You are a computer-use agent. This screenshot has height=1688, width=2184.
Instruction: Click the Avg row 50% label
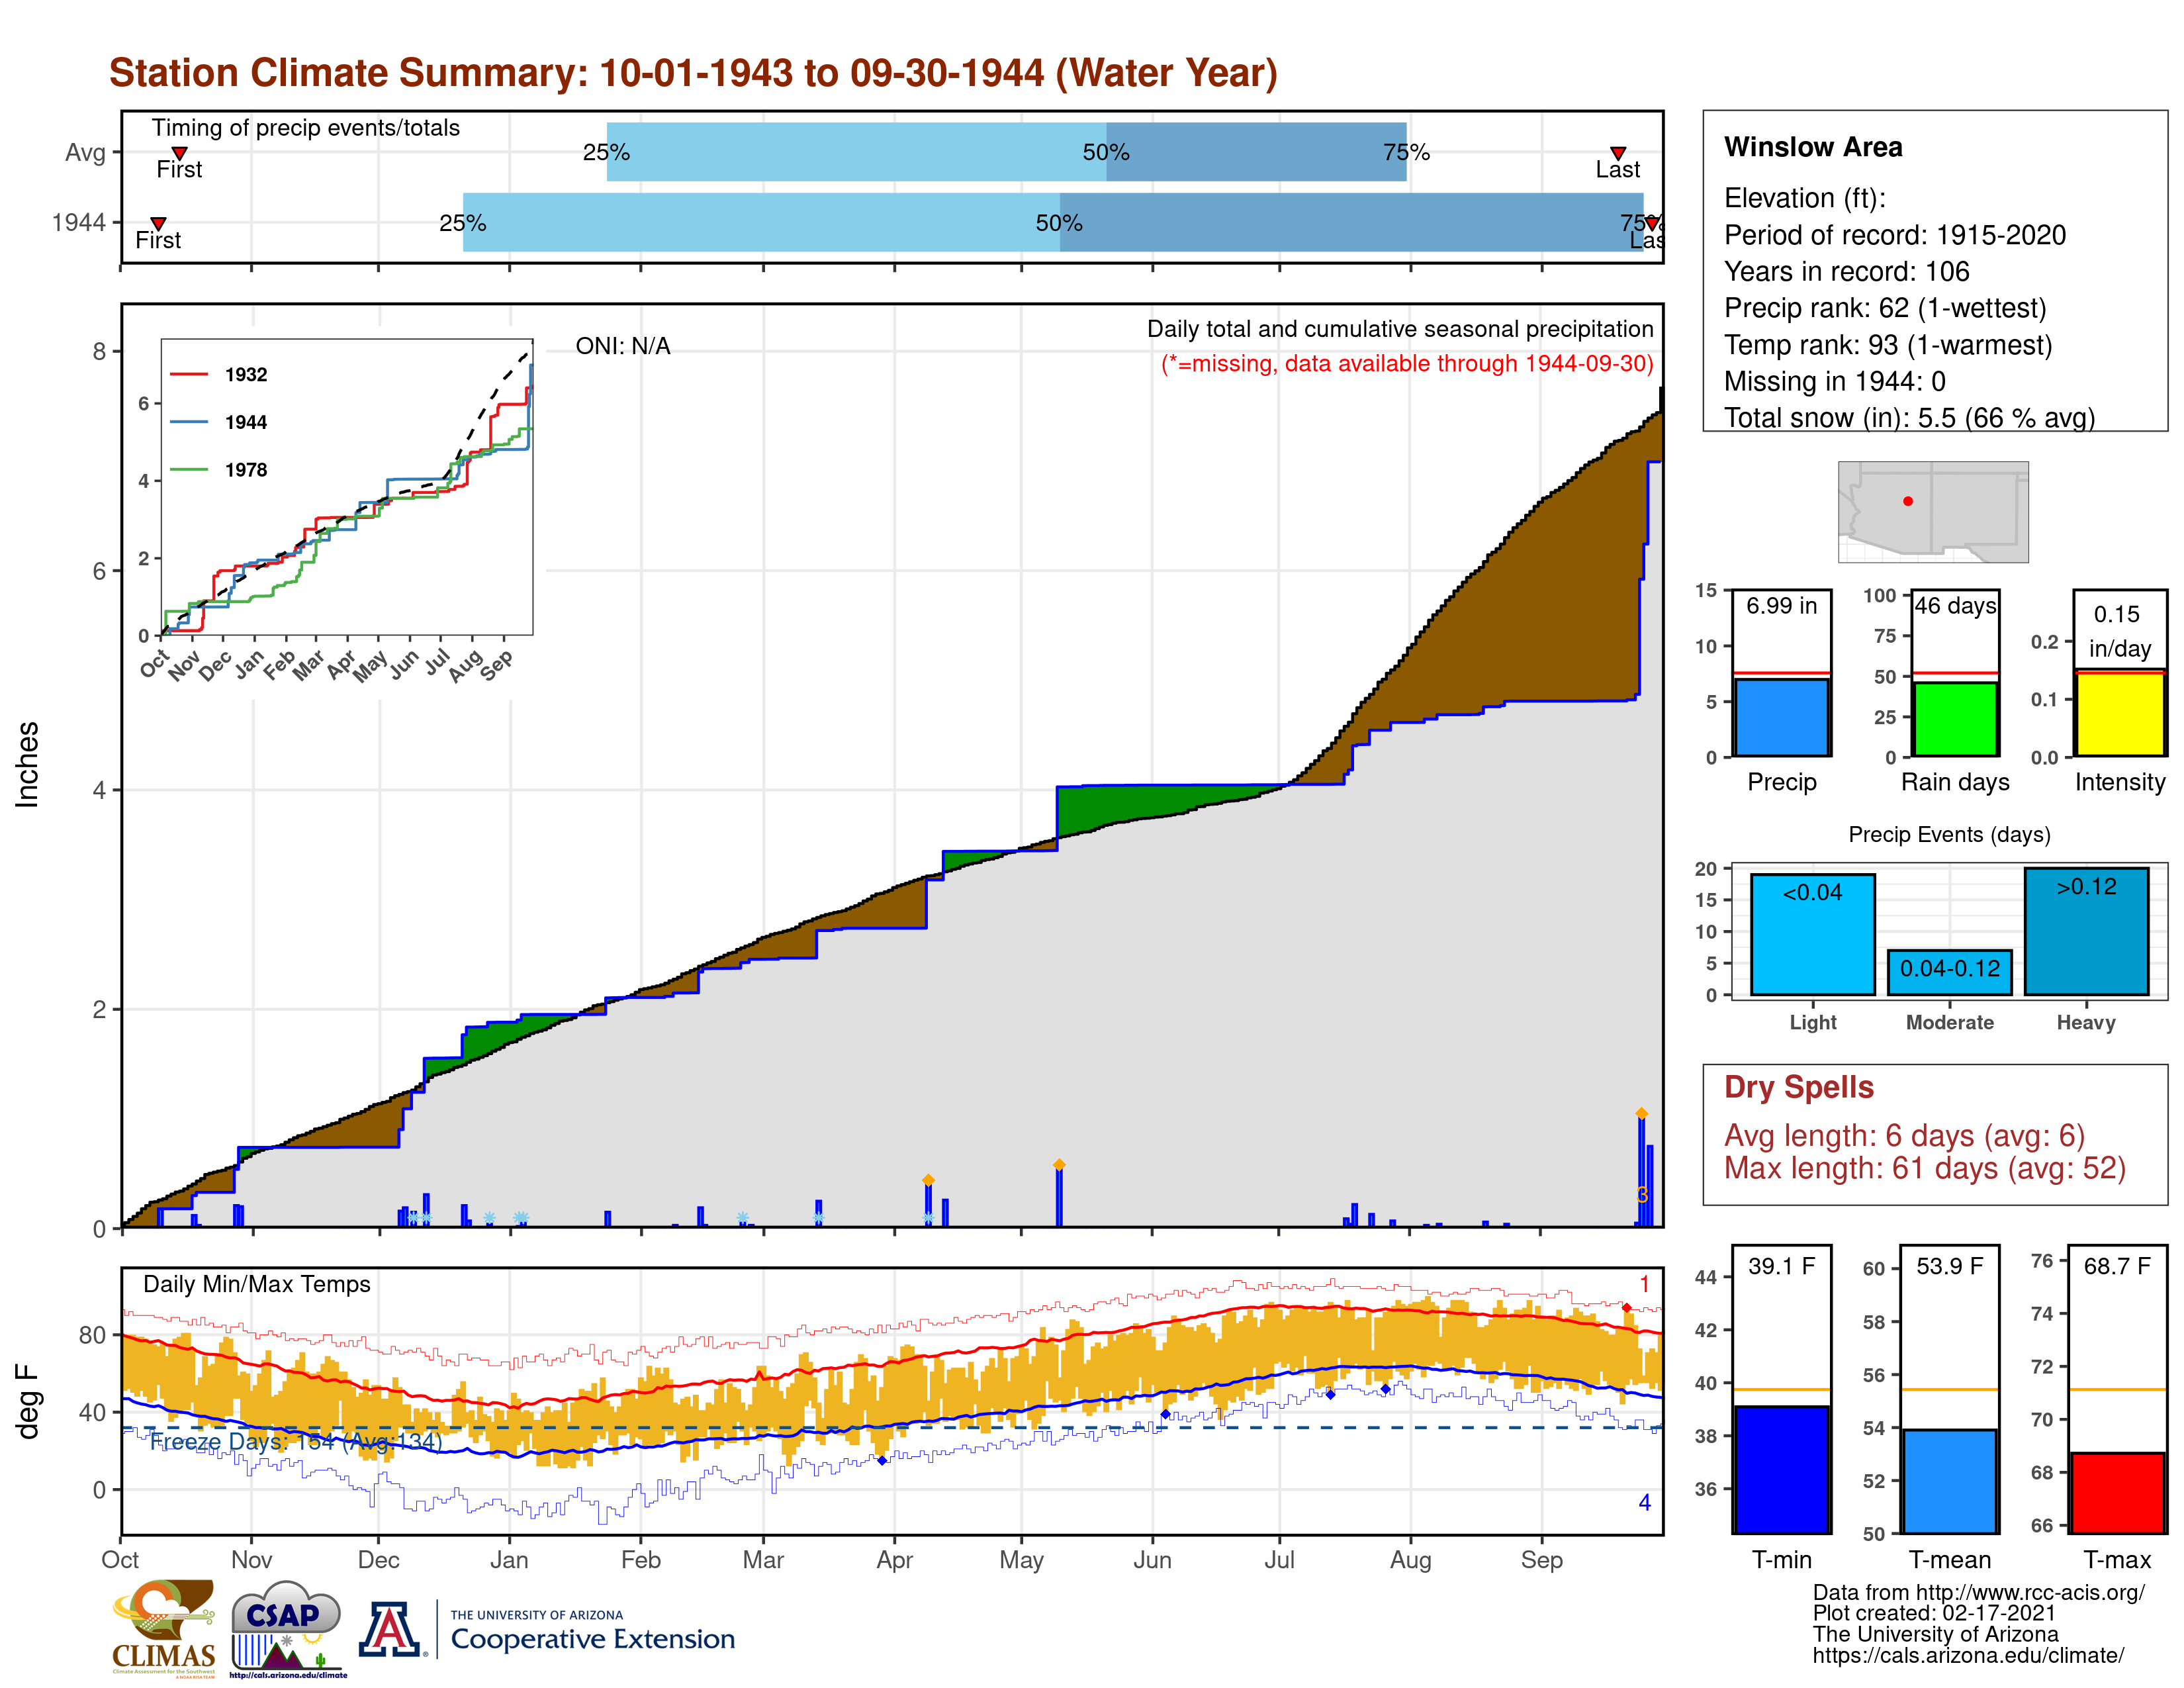coord(1106,152)
